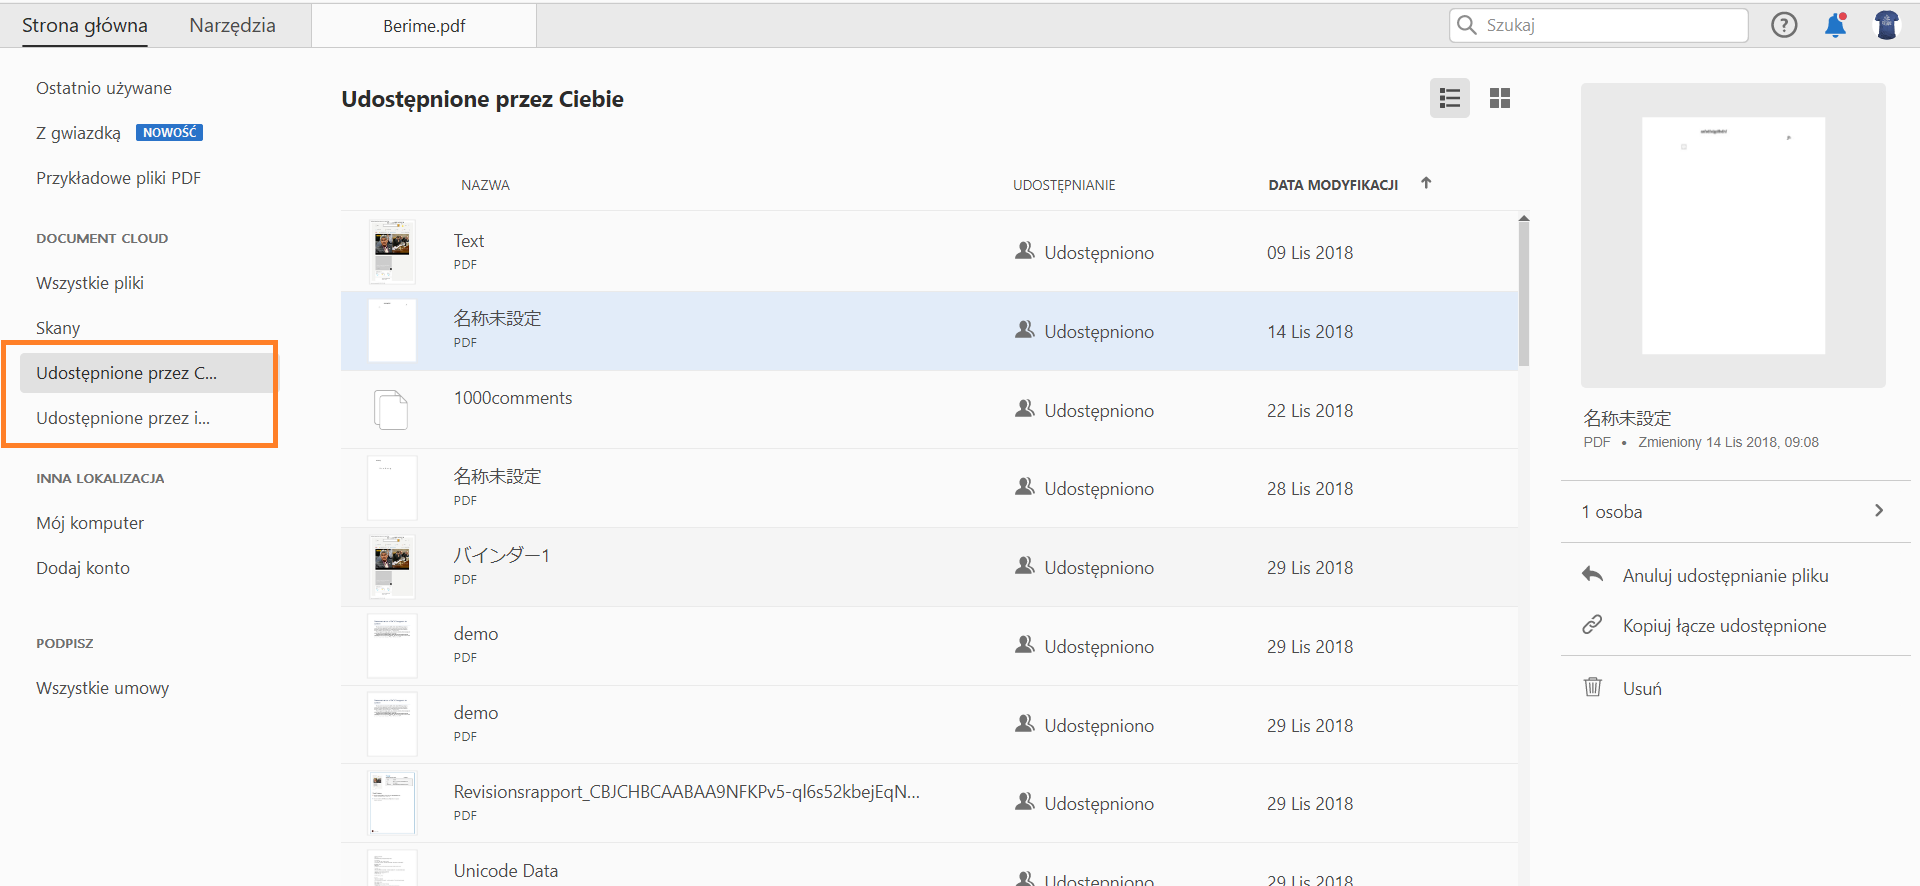Sort list by Nazwa column header

tap(485, 185)
